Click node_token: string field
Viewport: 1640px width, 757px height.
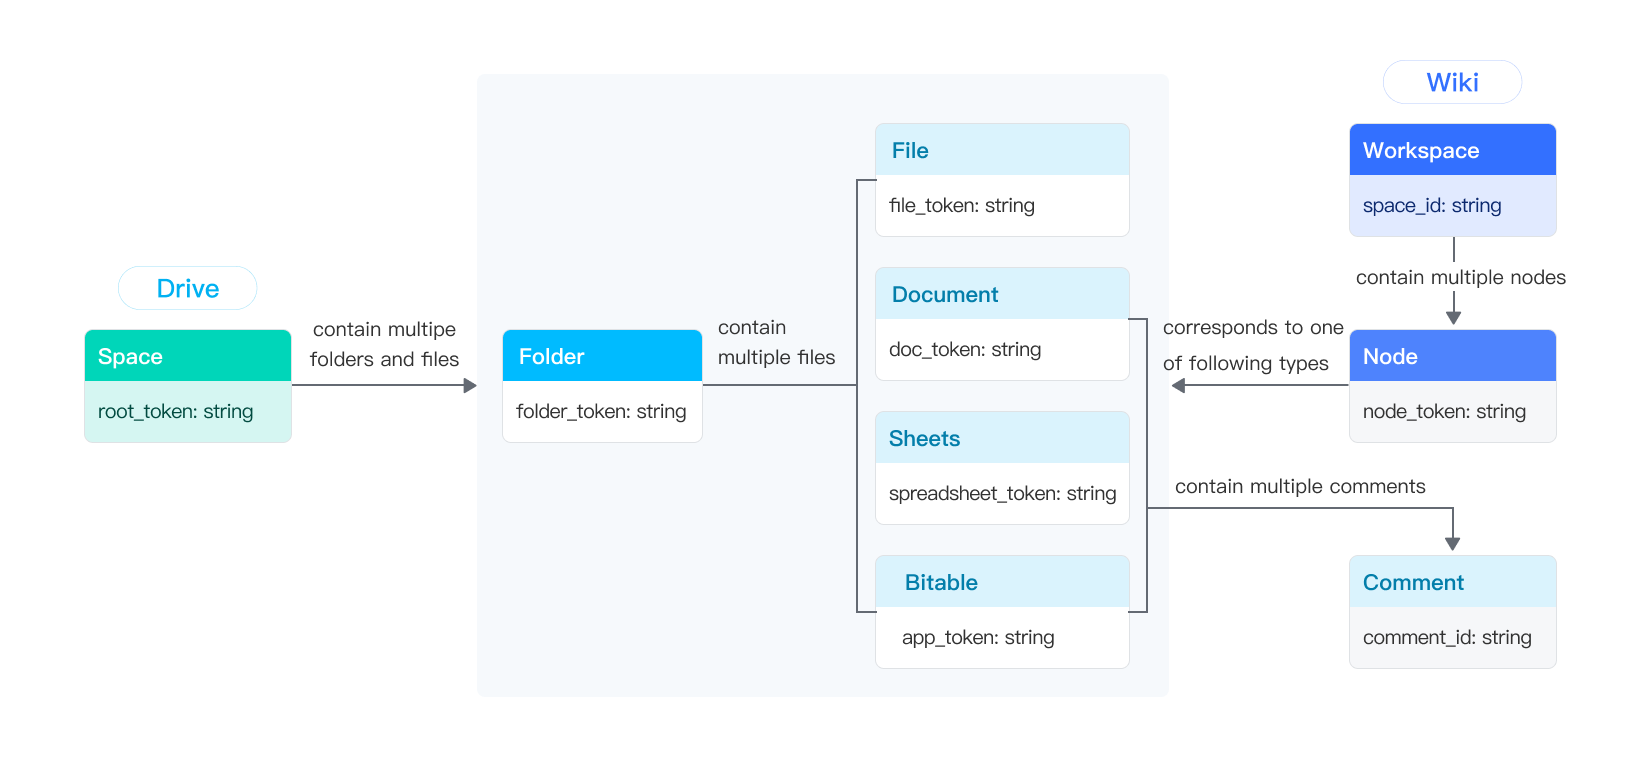[x=1452, y=412]
